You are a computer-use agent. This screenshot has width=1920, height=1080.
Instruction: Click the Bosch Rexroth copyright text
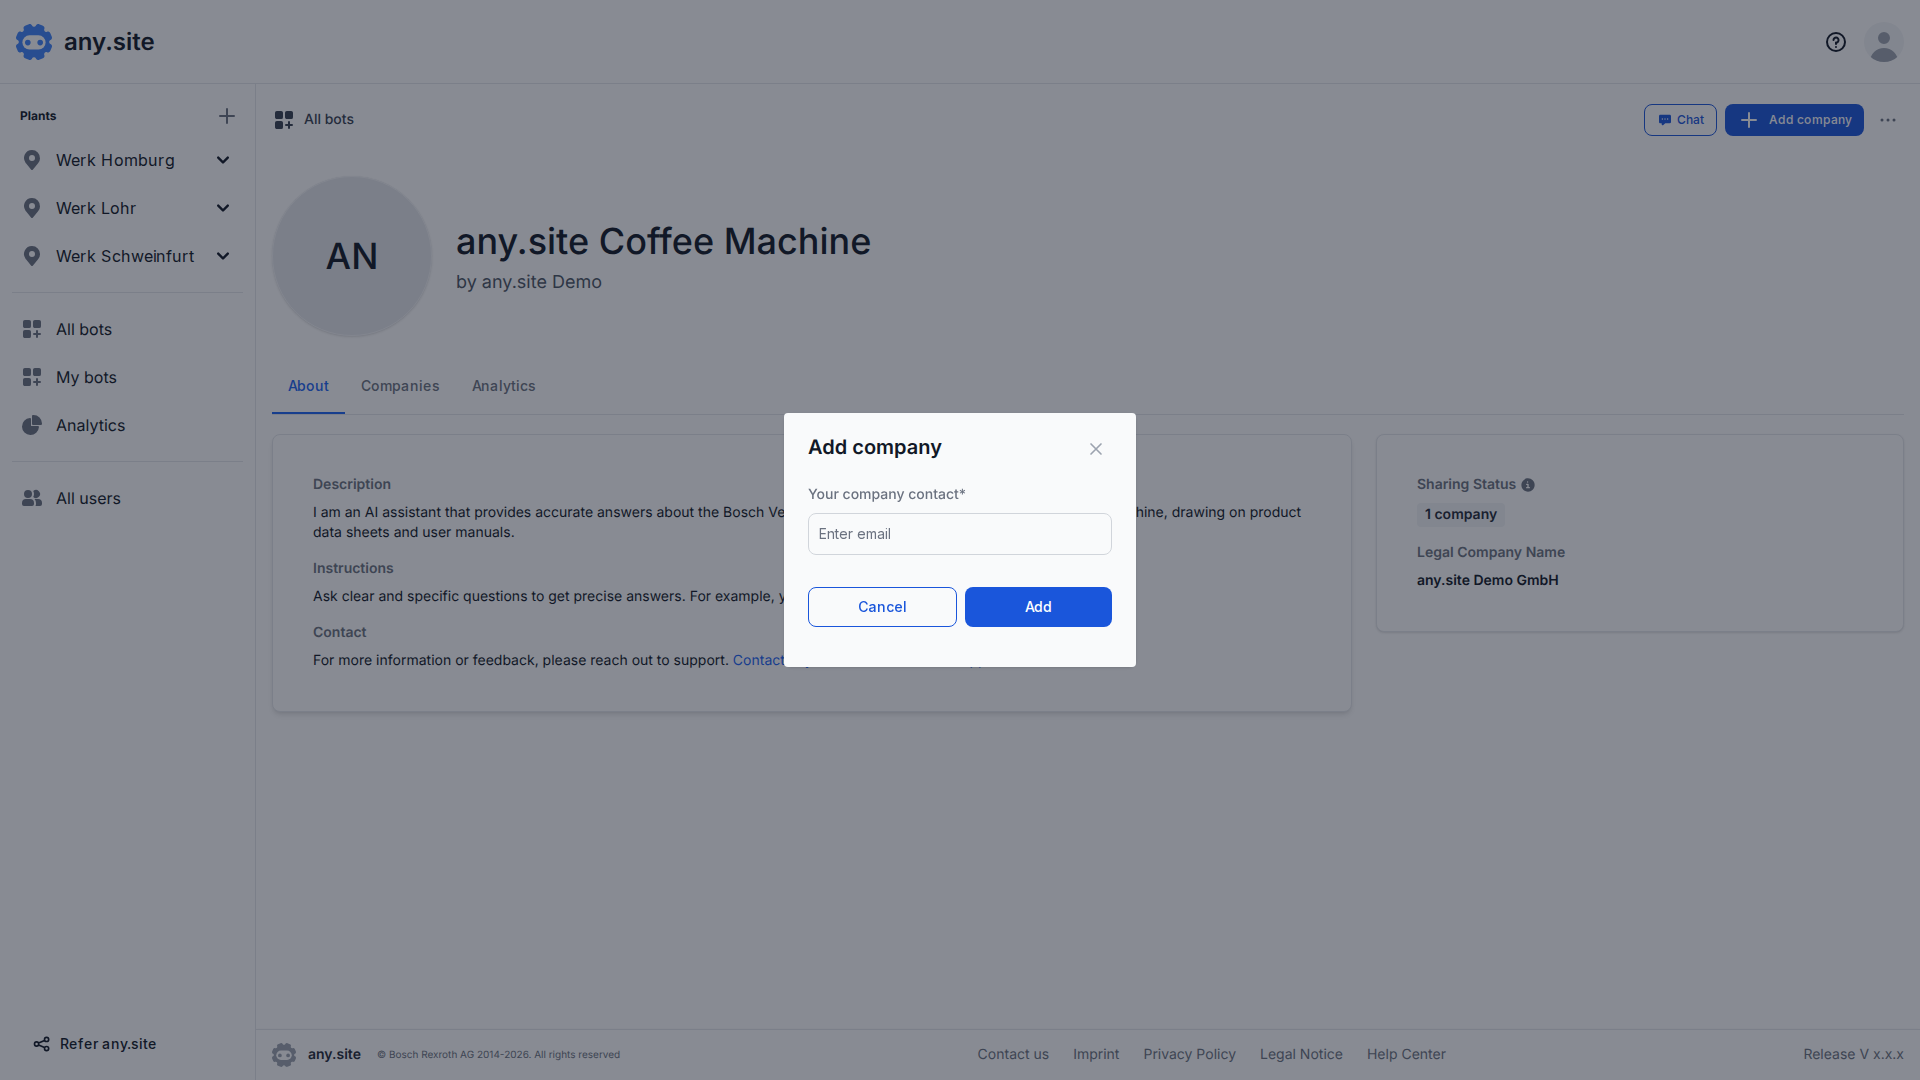498,1055
